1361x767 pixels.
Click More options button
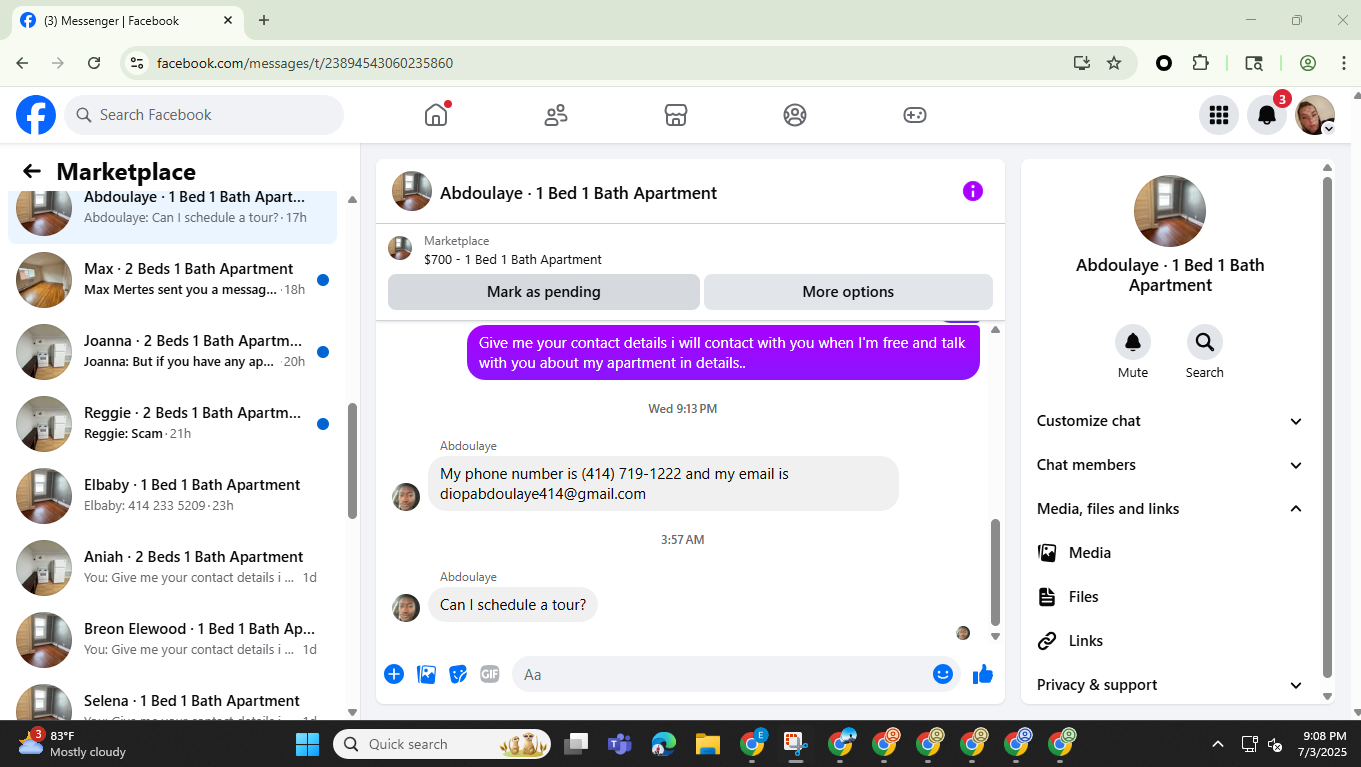pos(848,292)
